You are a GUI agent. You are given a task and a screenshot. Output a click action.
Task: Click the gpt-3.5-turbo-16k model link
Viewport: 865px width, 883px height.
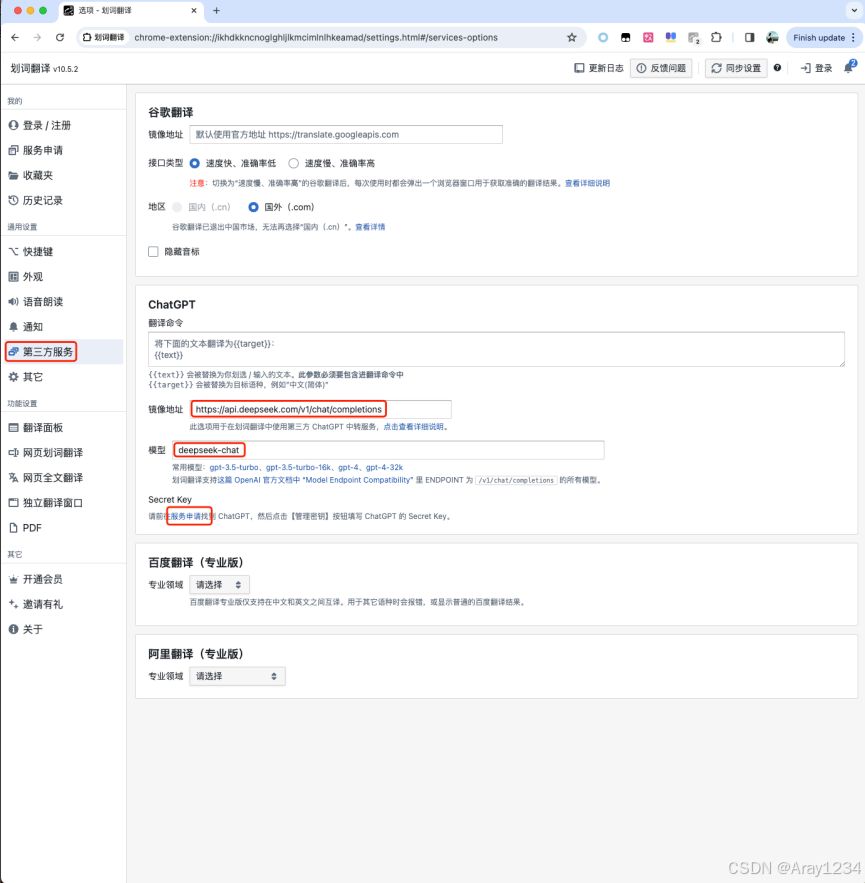(298, 467)
